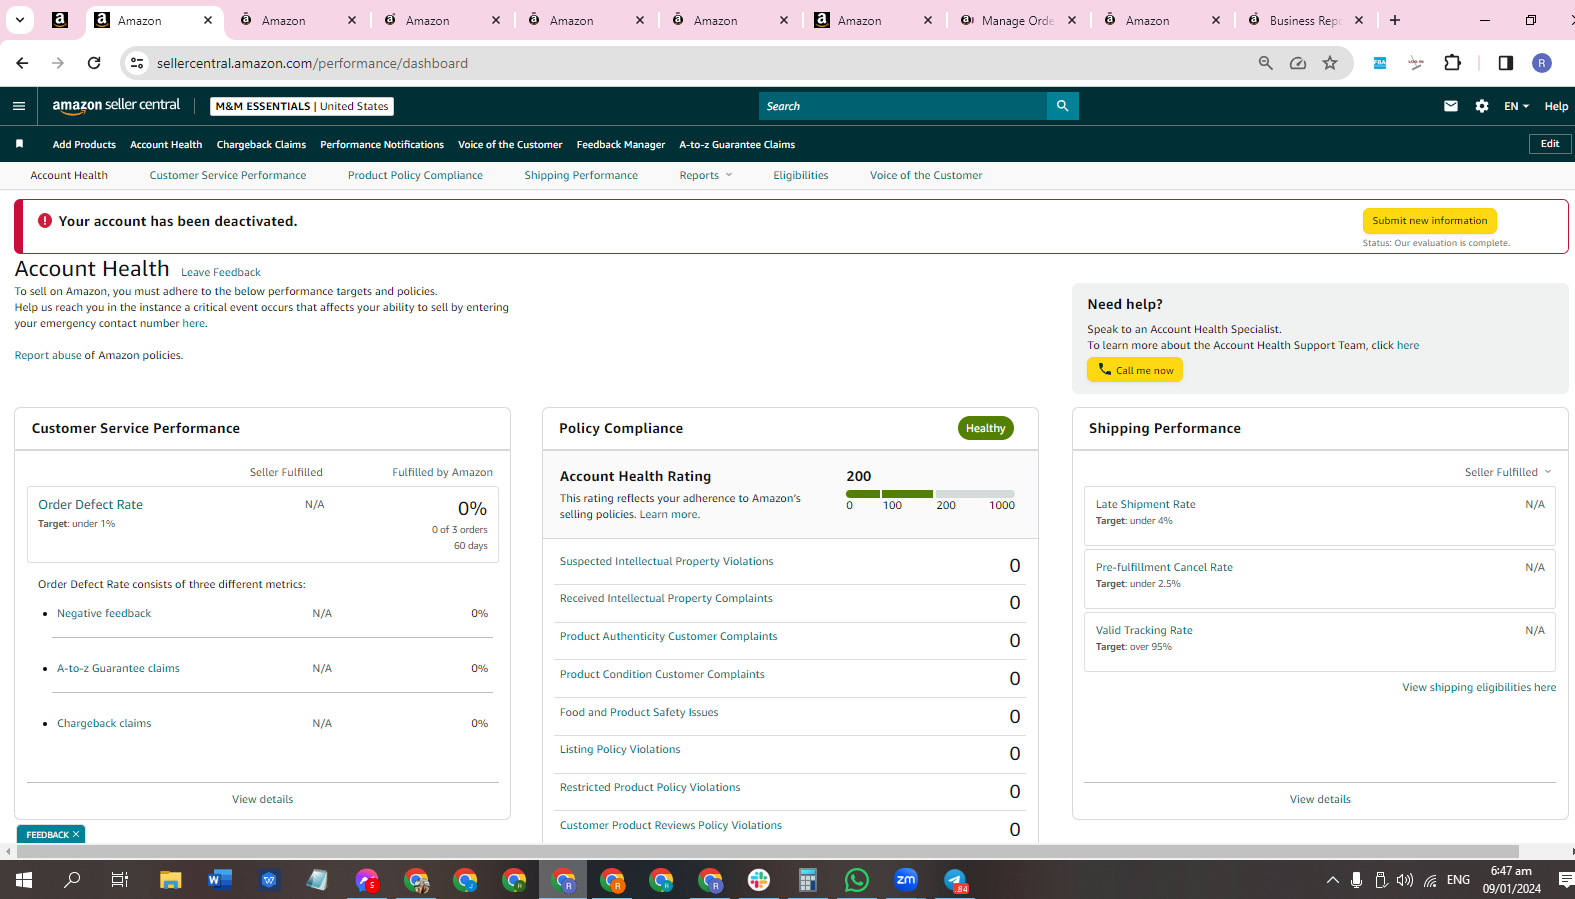The height and width of the screenshot is (899, 1575).
Task: Toggle the browser side panel icon
Action: (x=1506, y=63)
